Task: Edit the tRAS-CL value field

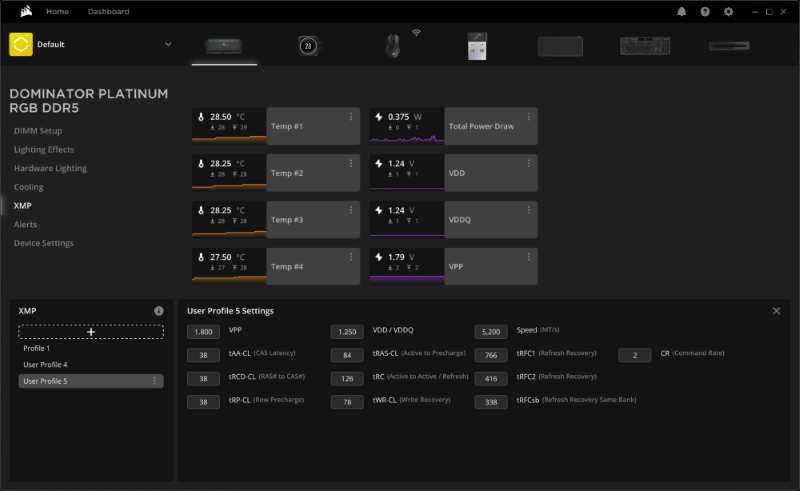Action: click(x=347, y=355)
